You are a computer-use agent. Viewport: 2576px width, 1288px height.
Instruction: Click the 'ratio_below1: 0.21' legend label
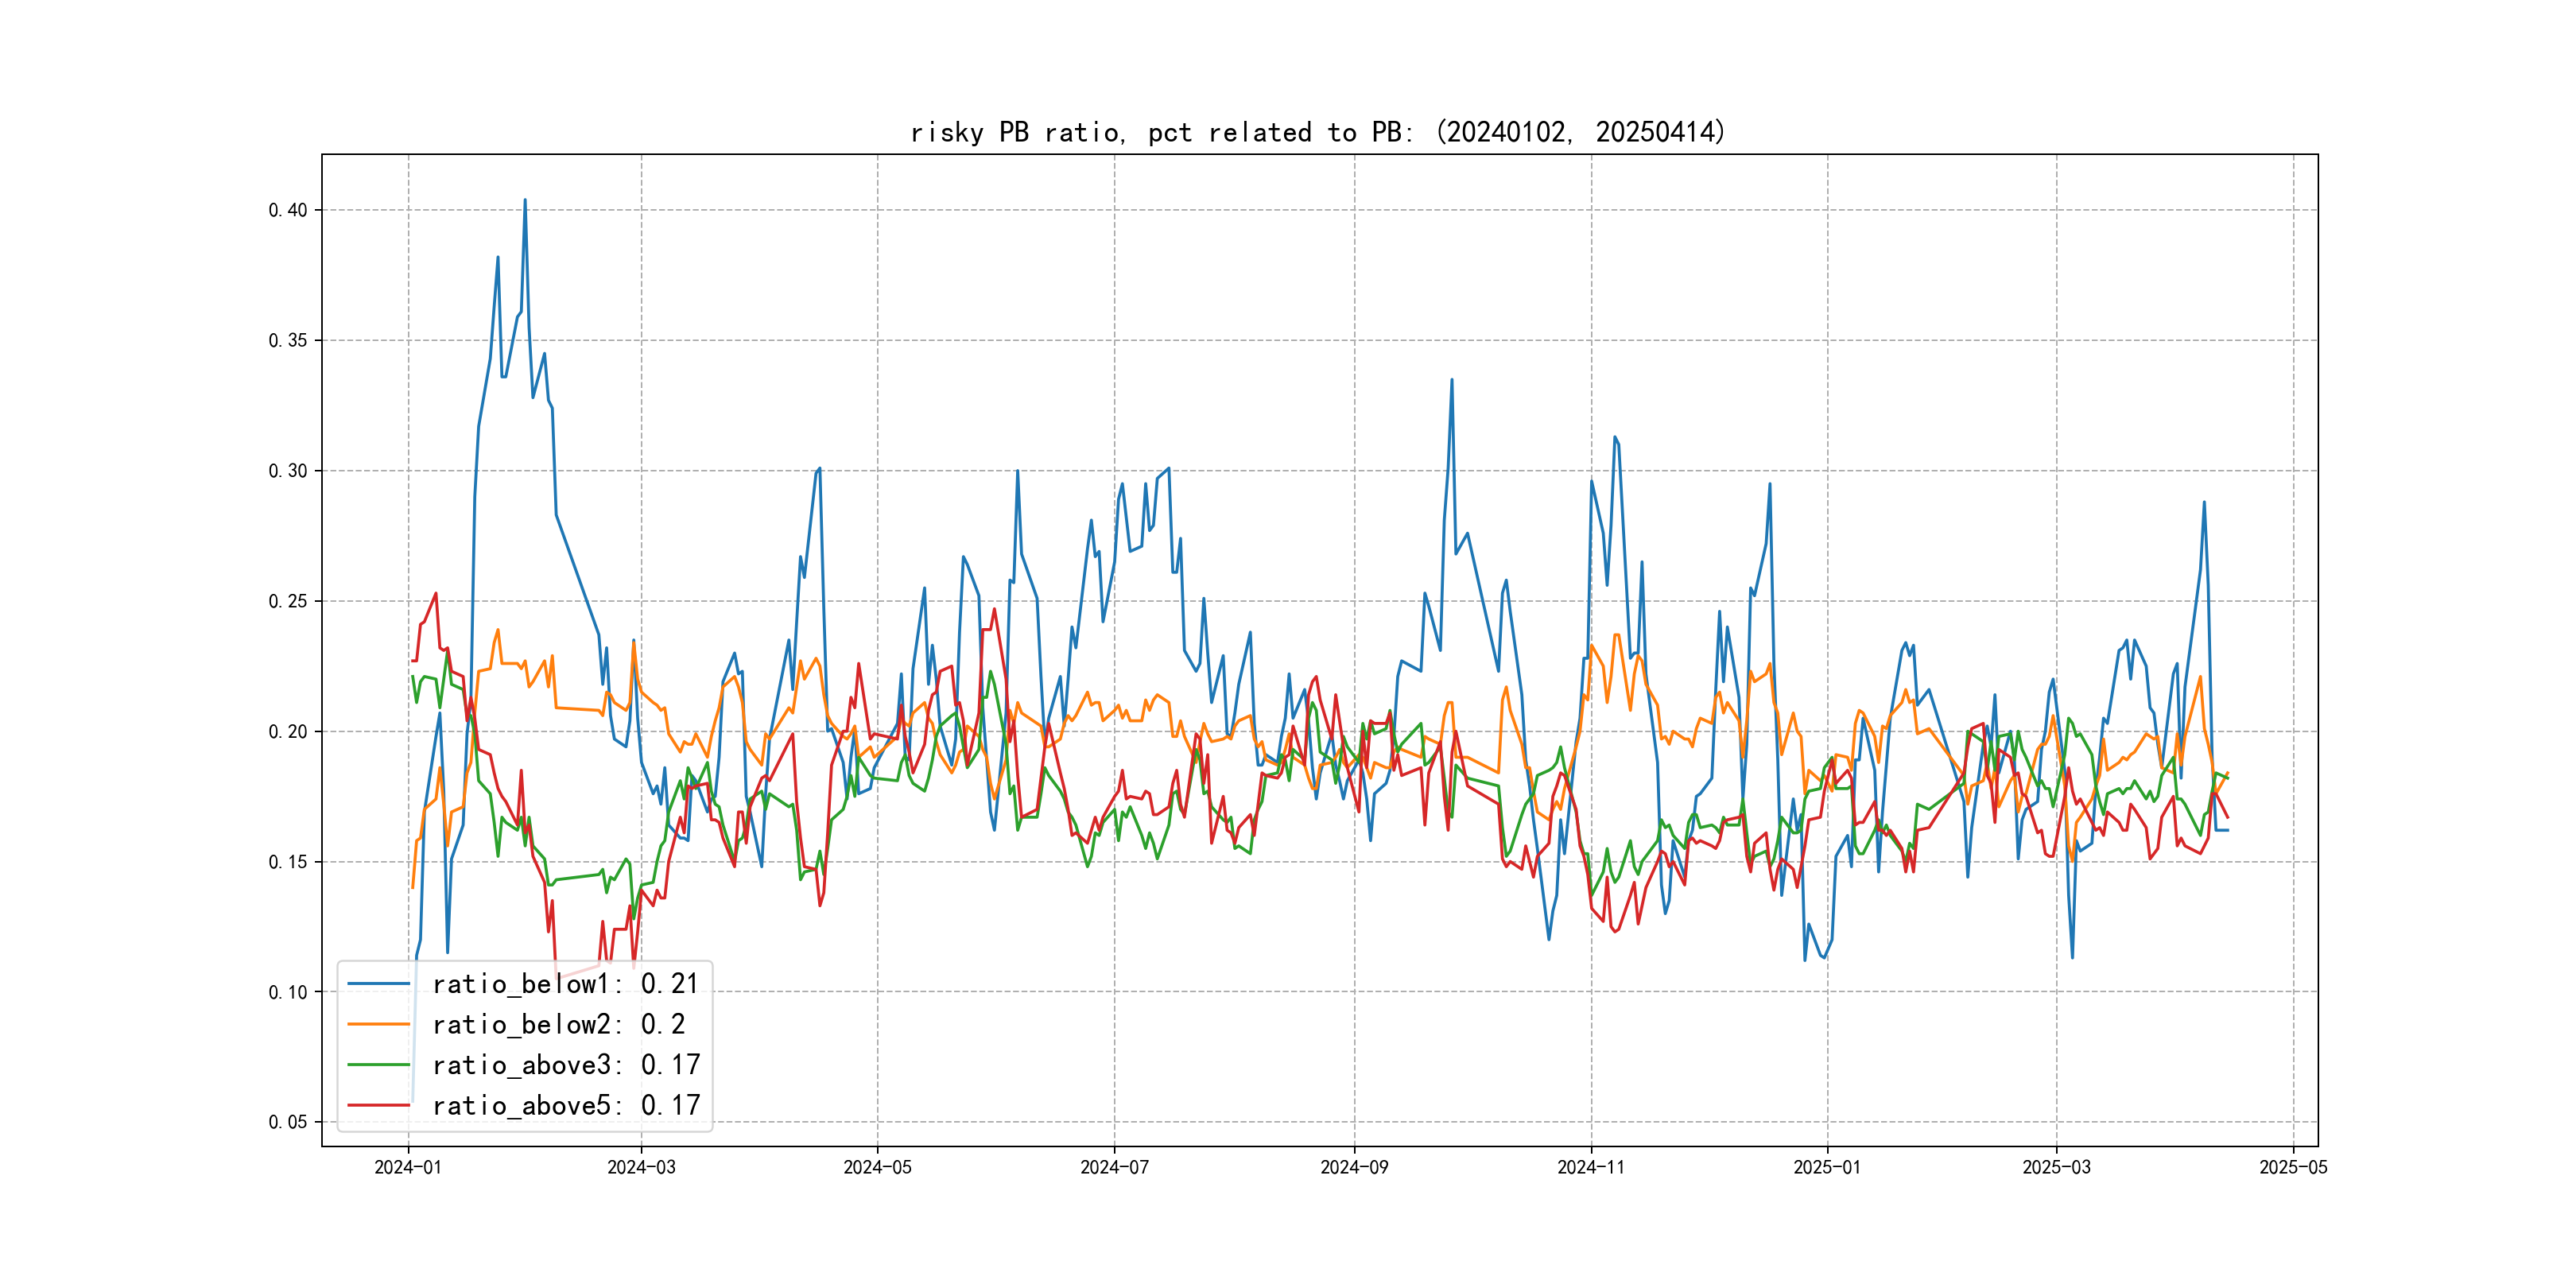click(565, 984)
